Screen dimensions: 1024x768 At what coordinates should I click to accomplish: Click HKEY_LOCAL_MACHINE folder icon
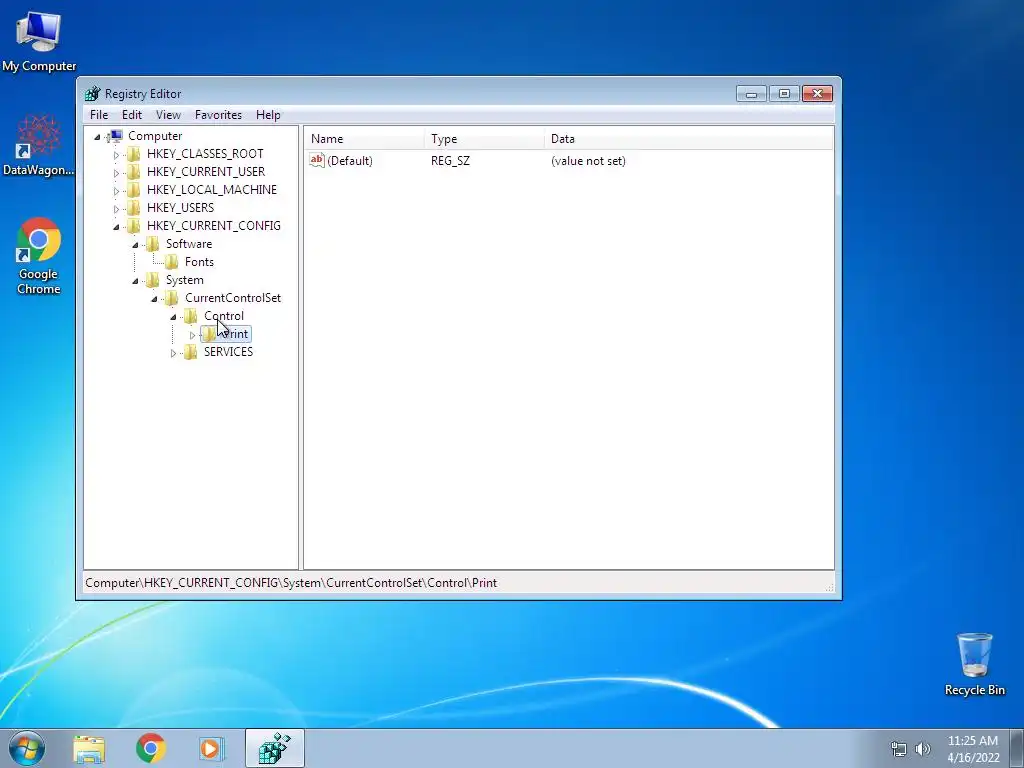[x=134, y=189]
